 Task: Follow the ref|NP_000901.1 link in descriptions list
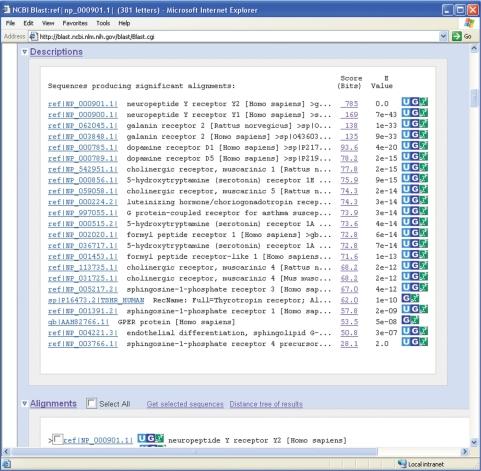pyautogui.click(x=83, y=104)
